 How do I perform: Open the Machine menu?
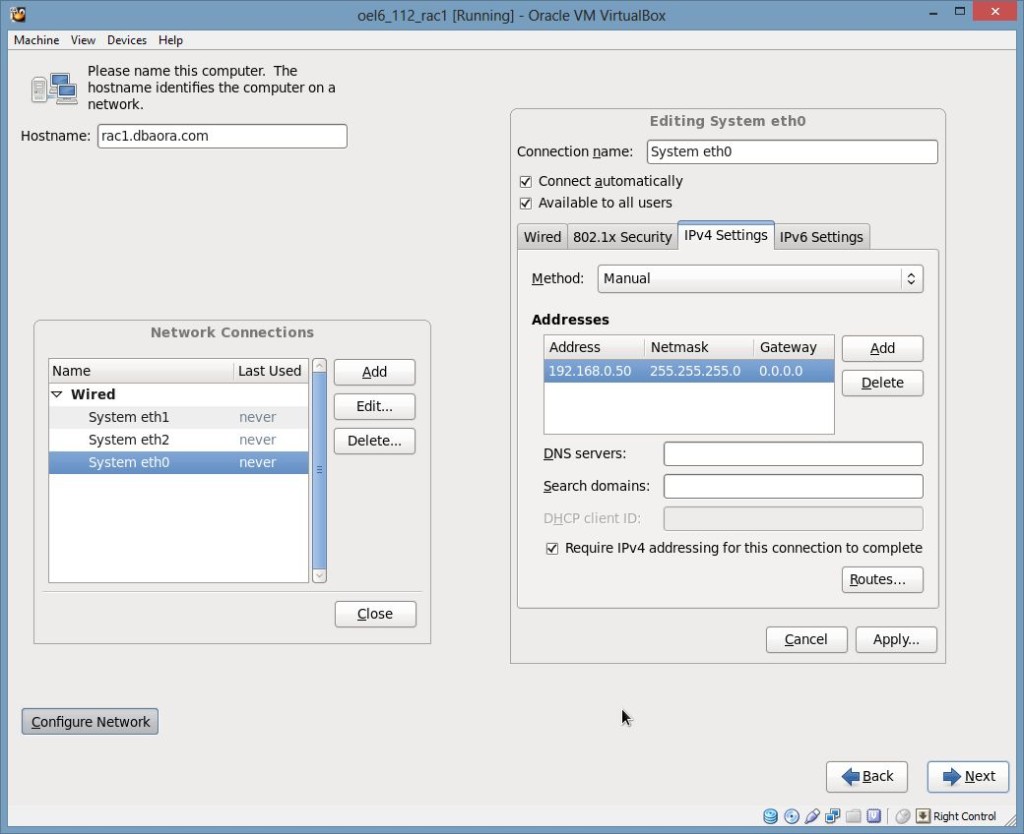37,40
